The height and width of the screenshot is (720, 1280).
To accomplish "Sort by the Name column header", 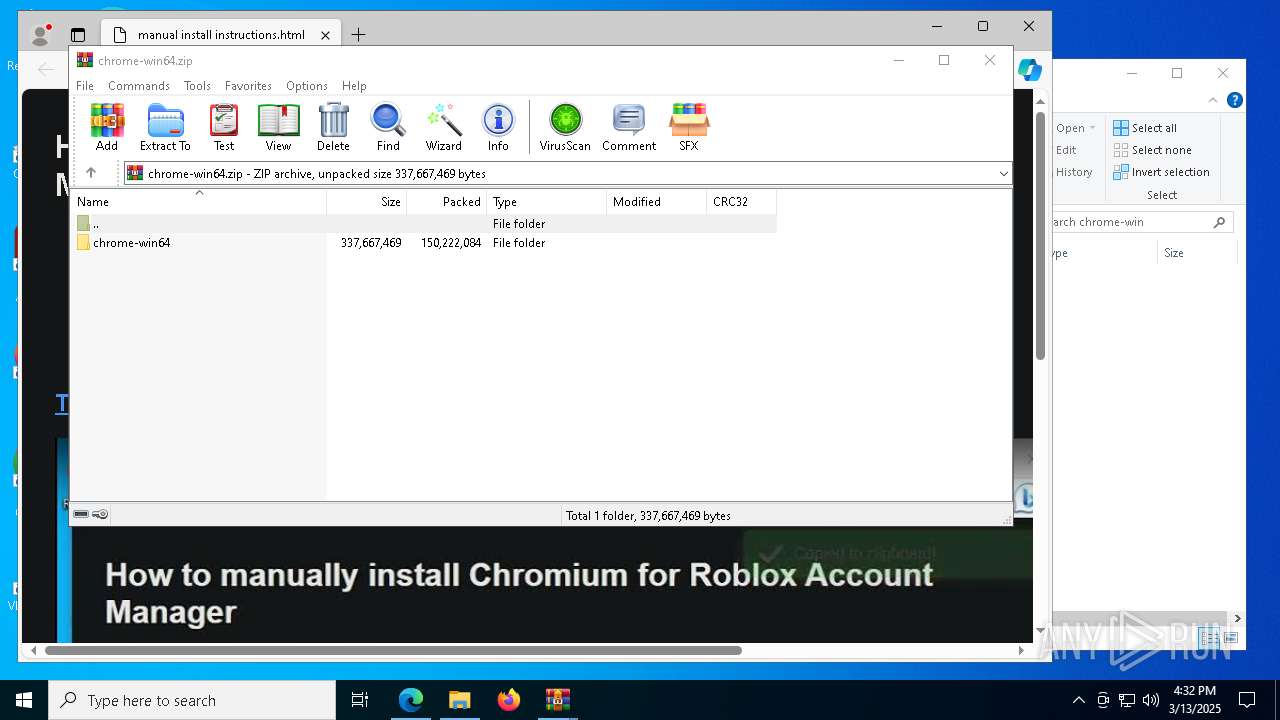I will [x=199, y=201].
